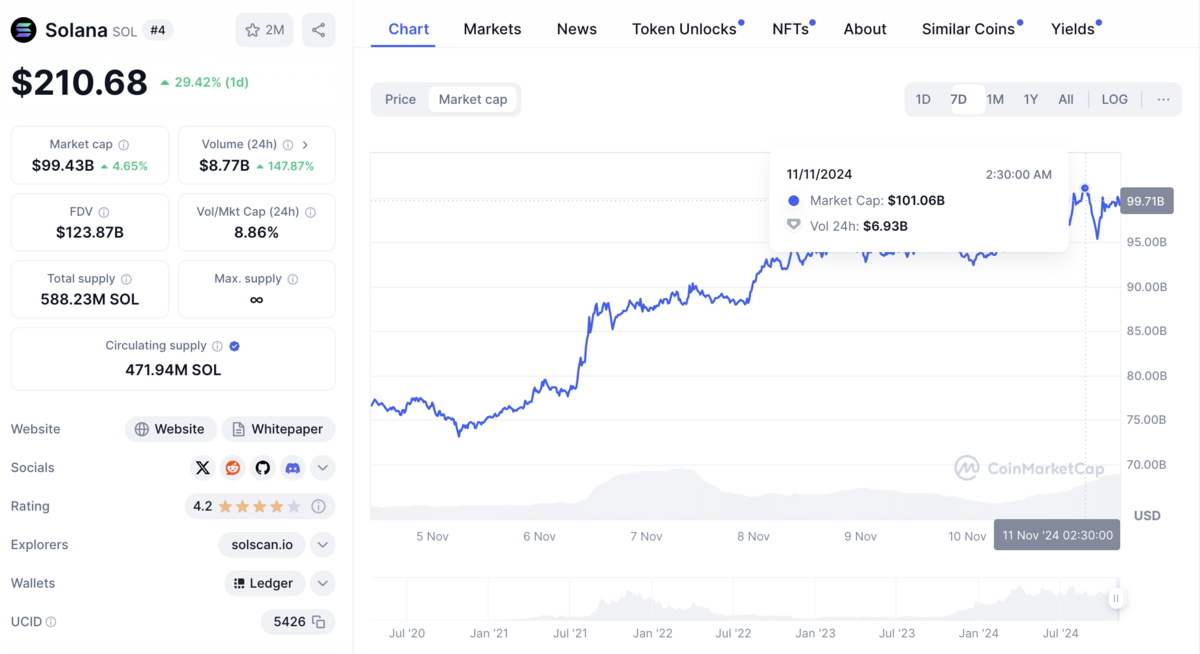
Task: Show Circulating supply info icon
Action: click(217, 346)
